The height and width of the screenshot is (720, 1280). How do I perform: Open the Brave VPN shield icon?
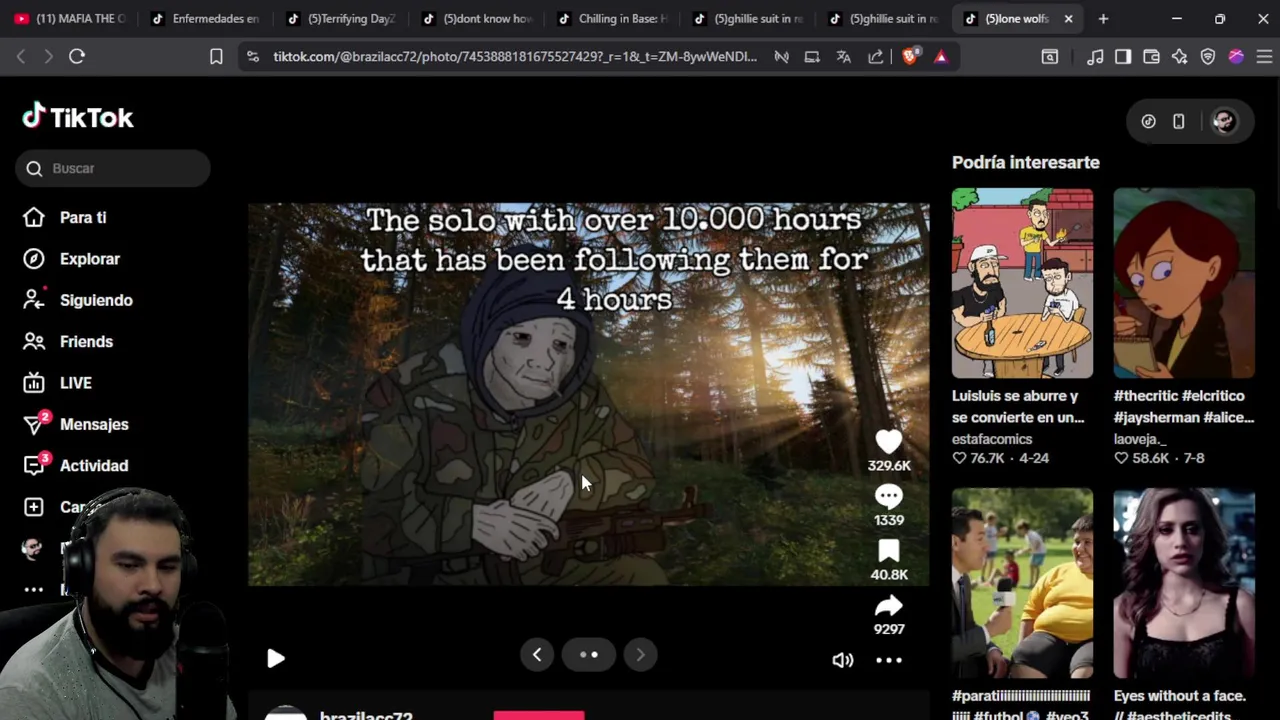(x=1208, y=57)
